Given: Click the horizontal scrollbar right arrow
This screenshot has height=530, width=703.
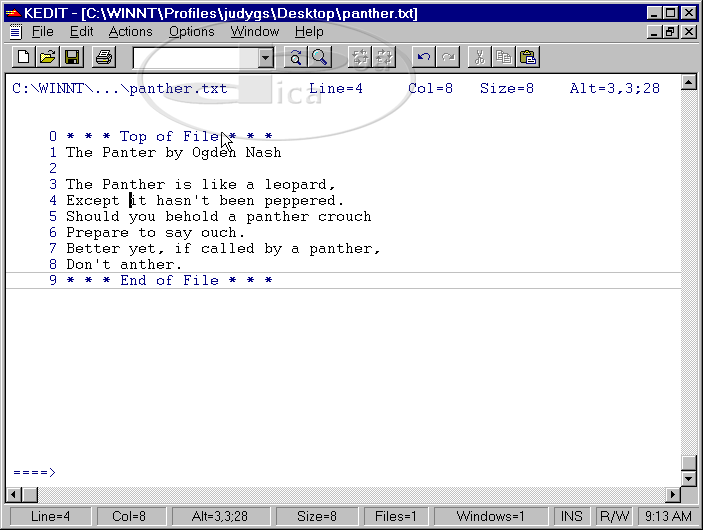Looking at the screenshot, I should click(x=672, y=495).
